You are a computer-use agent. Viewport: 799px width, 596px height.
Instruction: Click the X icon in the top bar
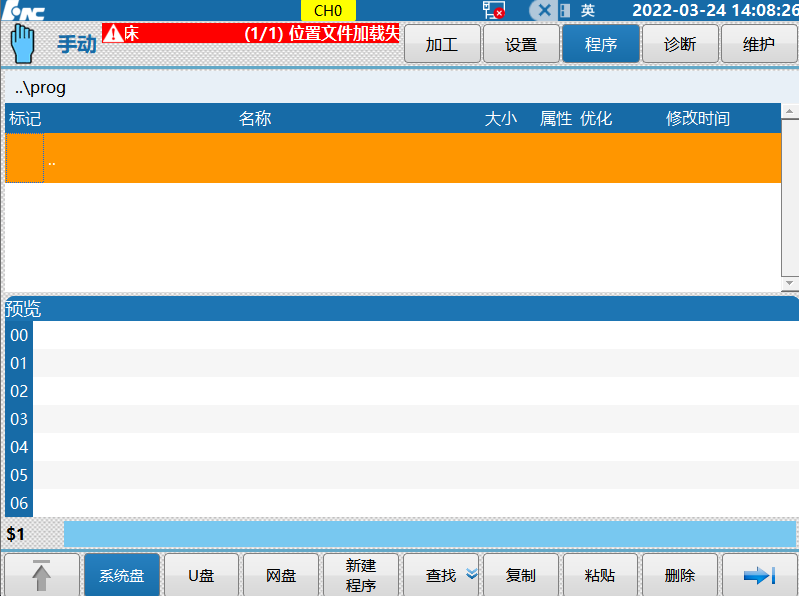[x=545, y=10]
